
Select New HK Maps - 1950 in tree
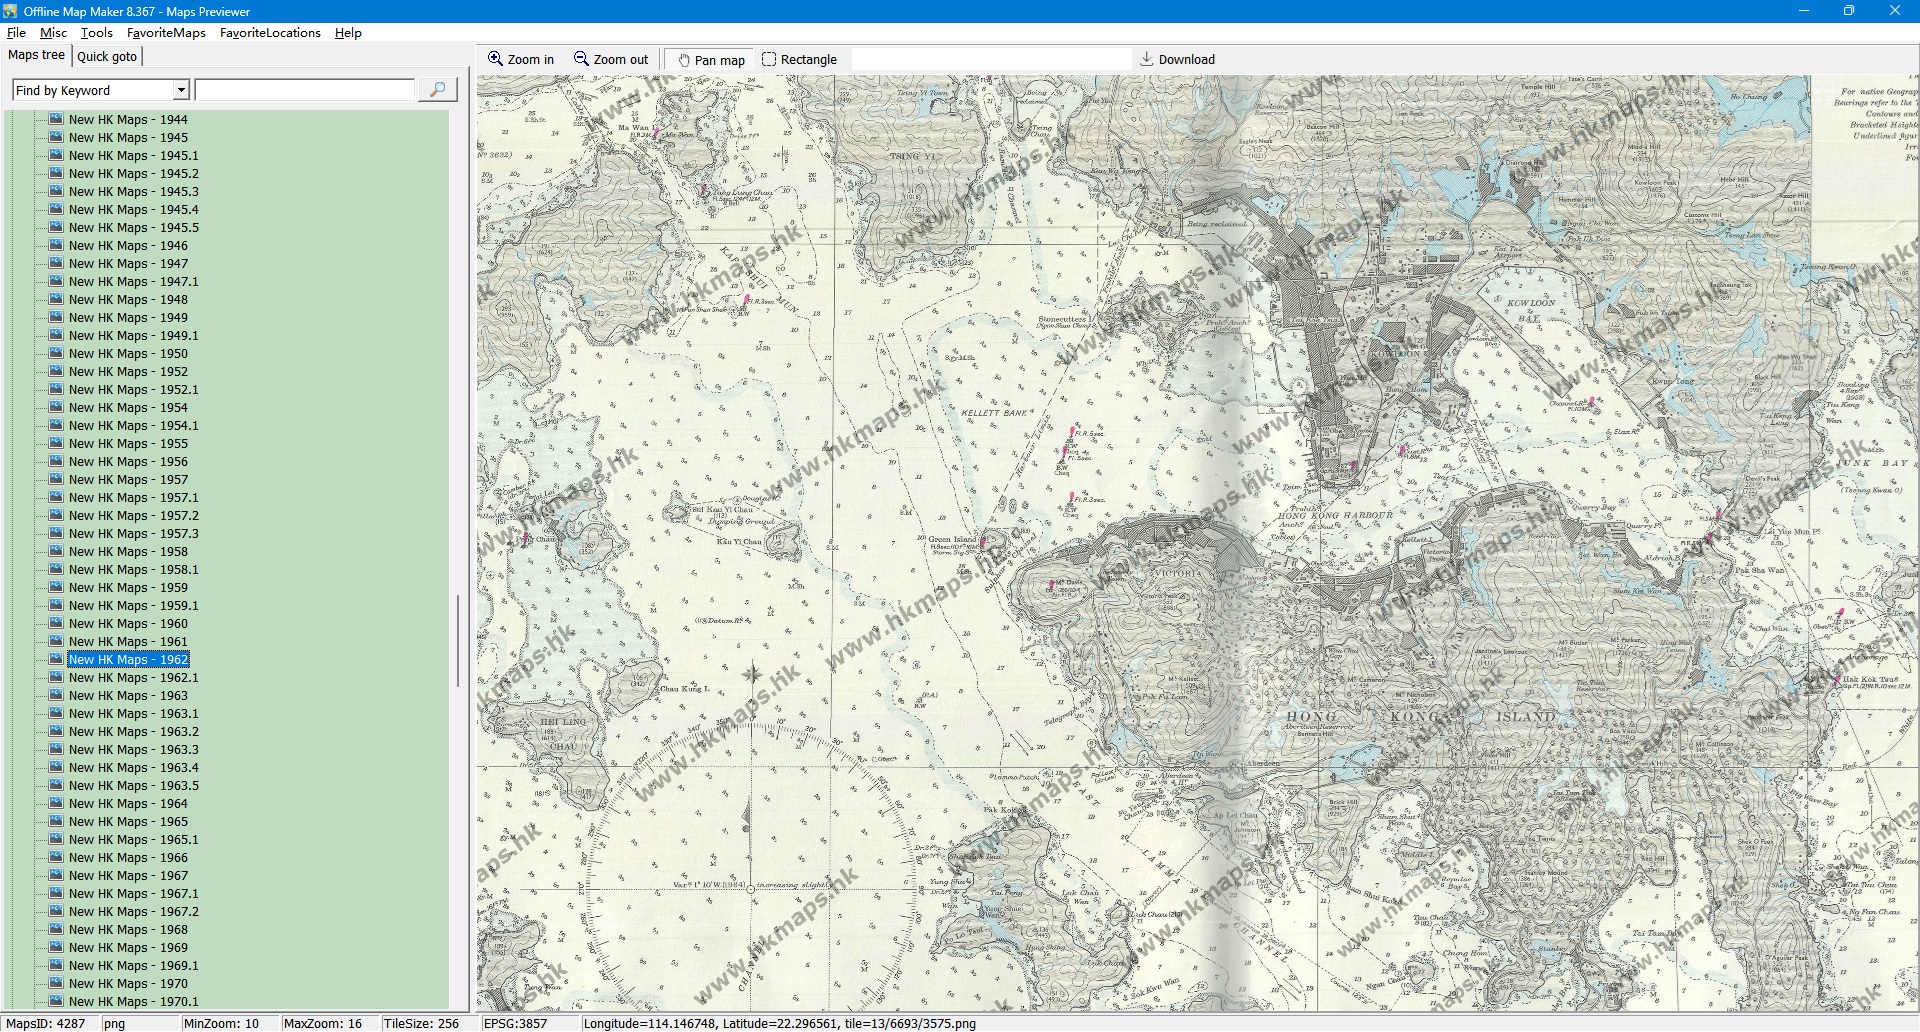128,354
